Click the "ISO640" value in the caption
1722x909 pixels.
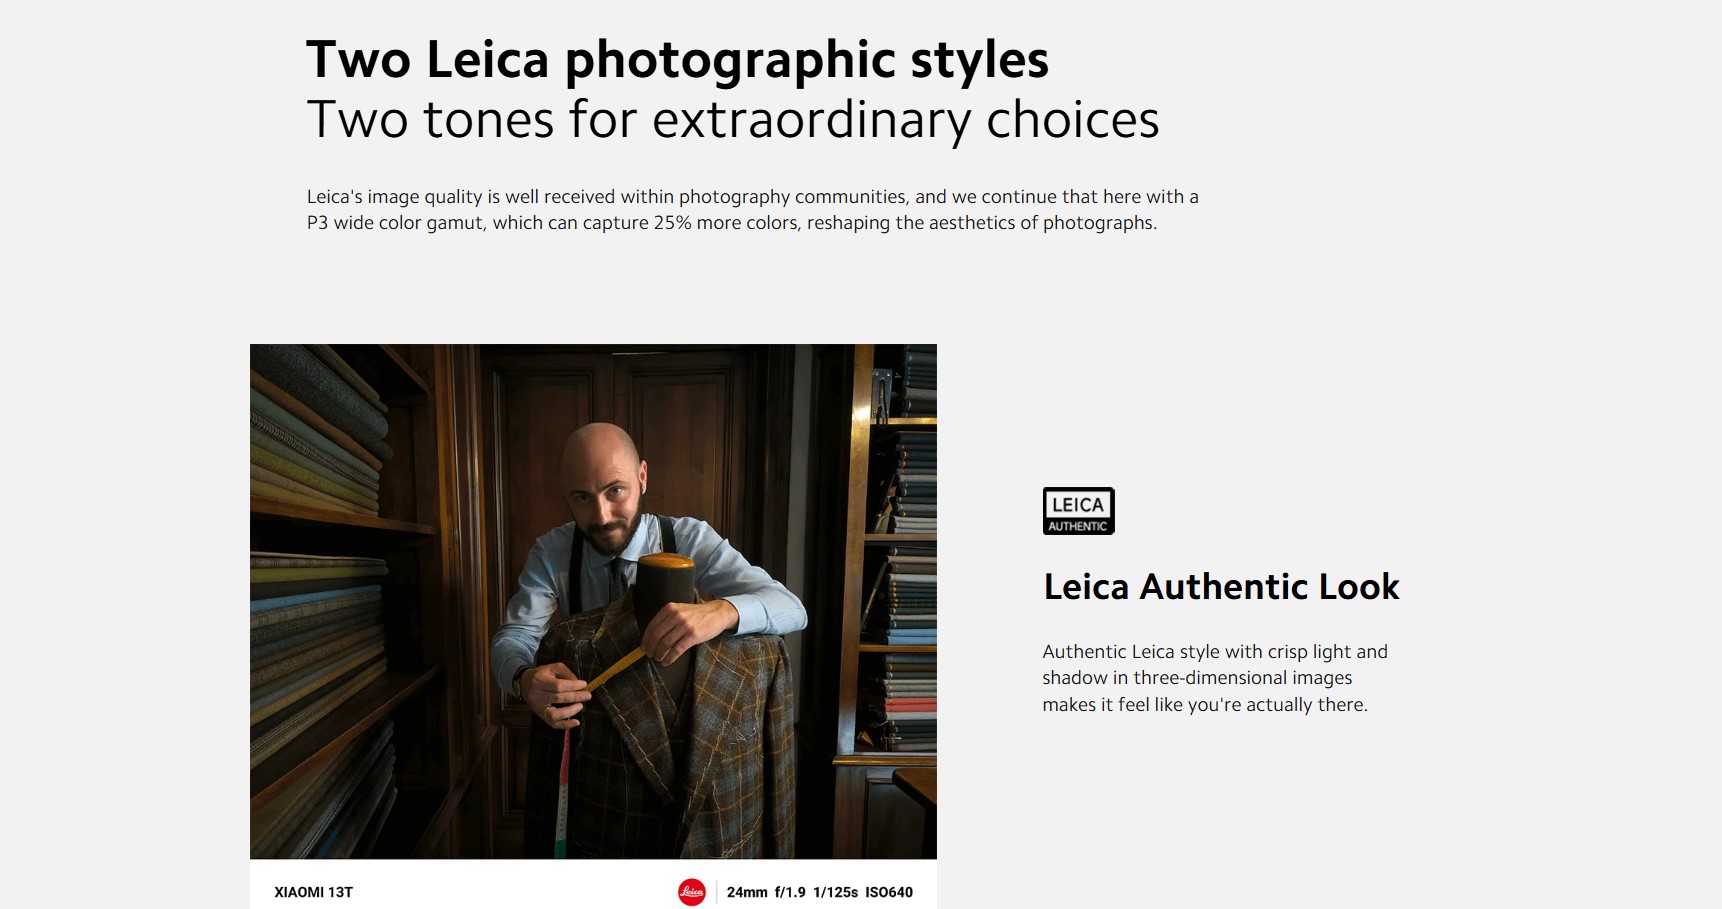[889, 892]
